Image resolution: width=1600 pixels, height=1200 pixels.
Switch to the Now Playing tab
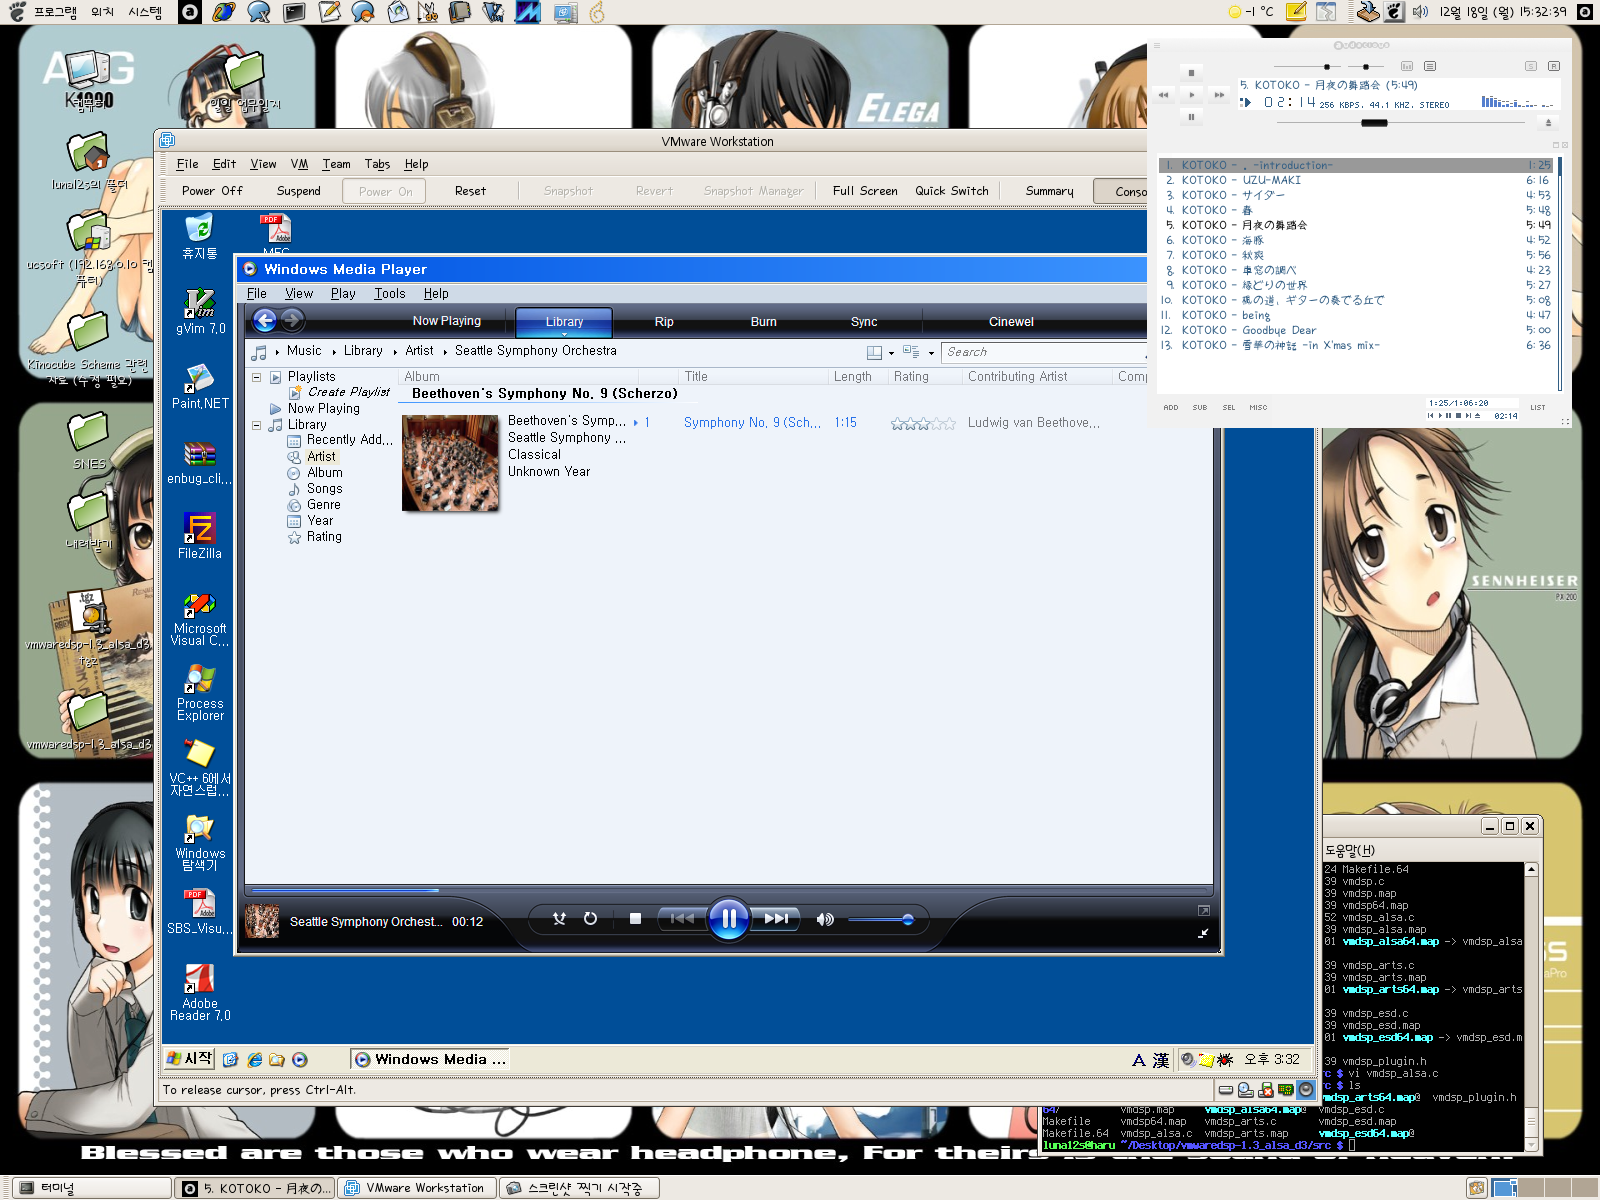(447, 321)
